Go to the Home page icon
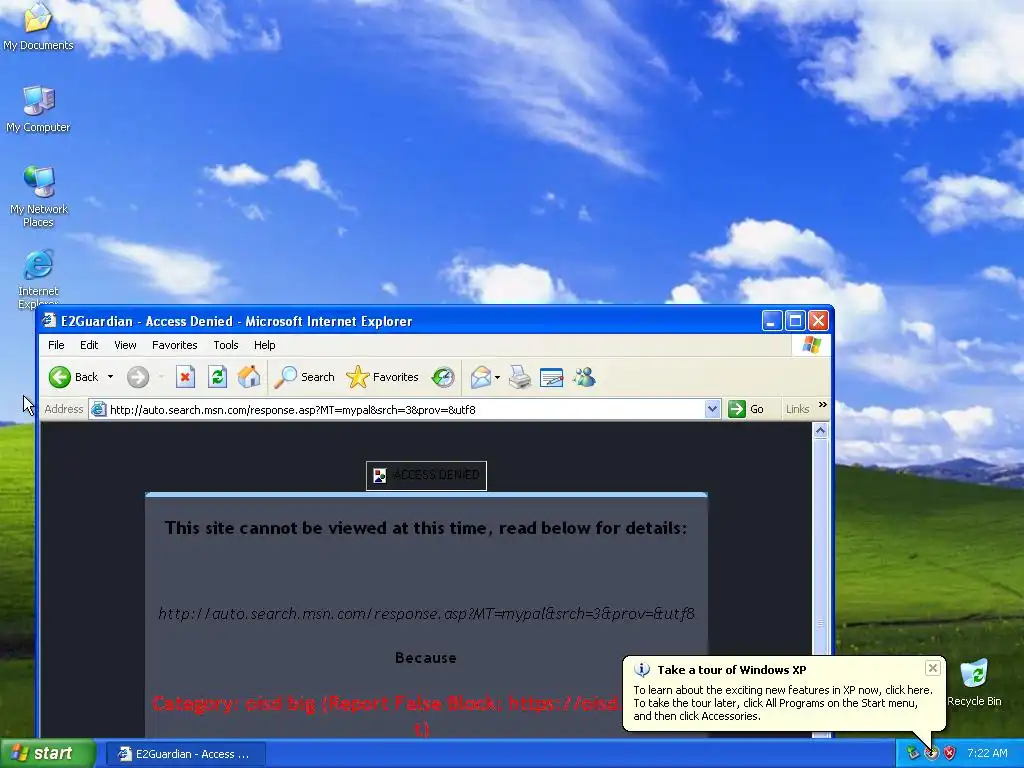 (249, 377)
